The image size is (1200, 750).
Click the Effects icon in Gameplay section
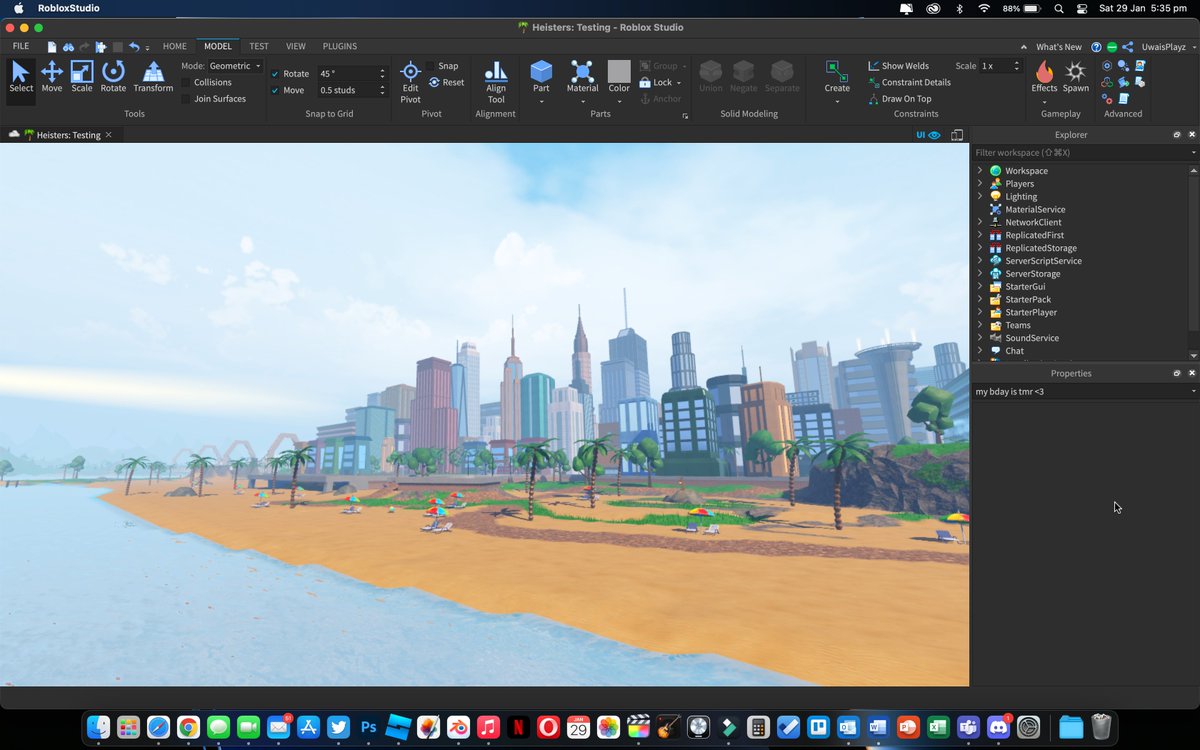tap(1044, 76)
